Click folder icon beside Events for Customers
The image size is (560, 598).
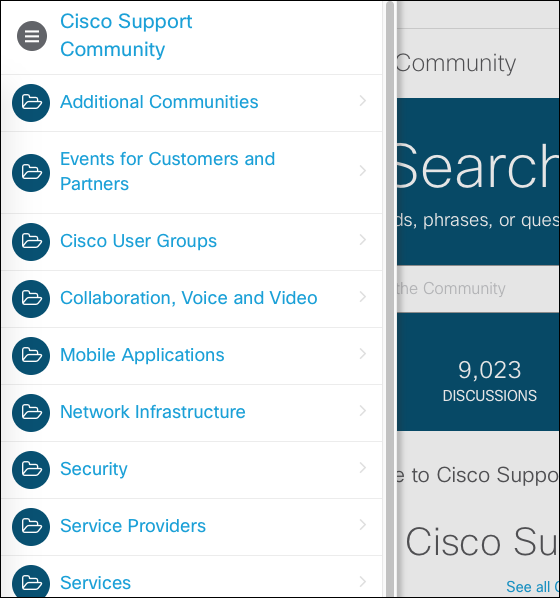click(31, 173)
